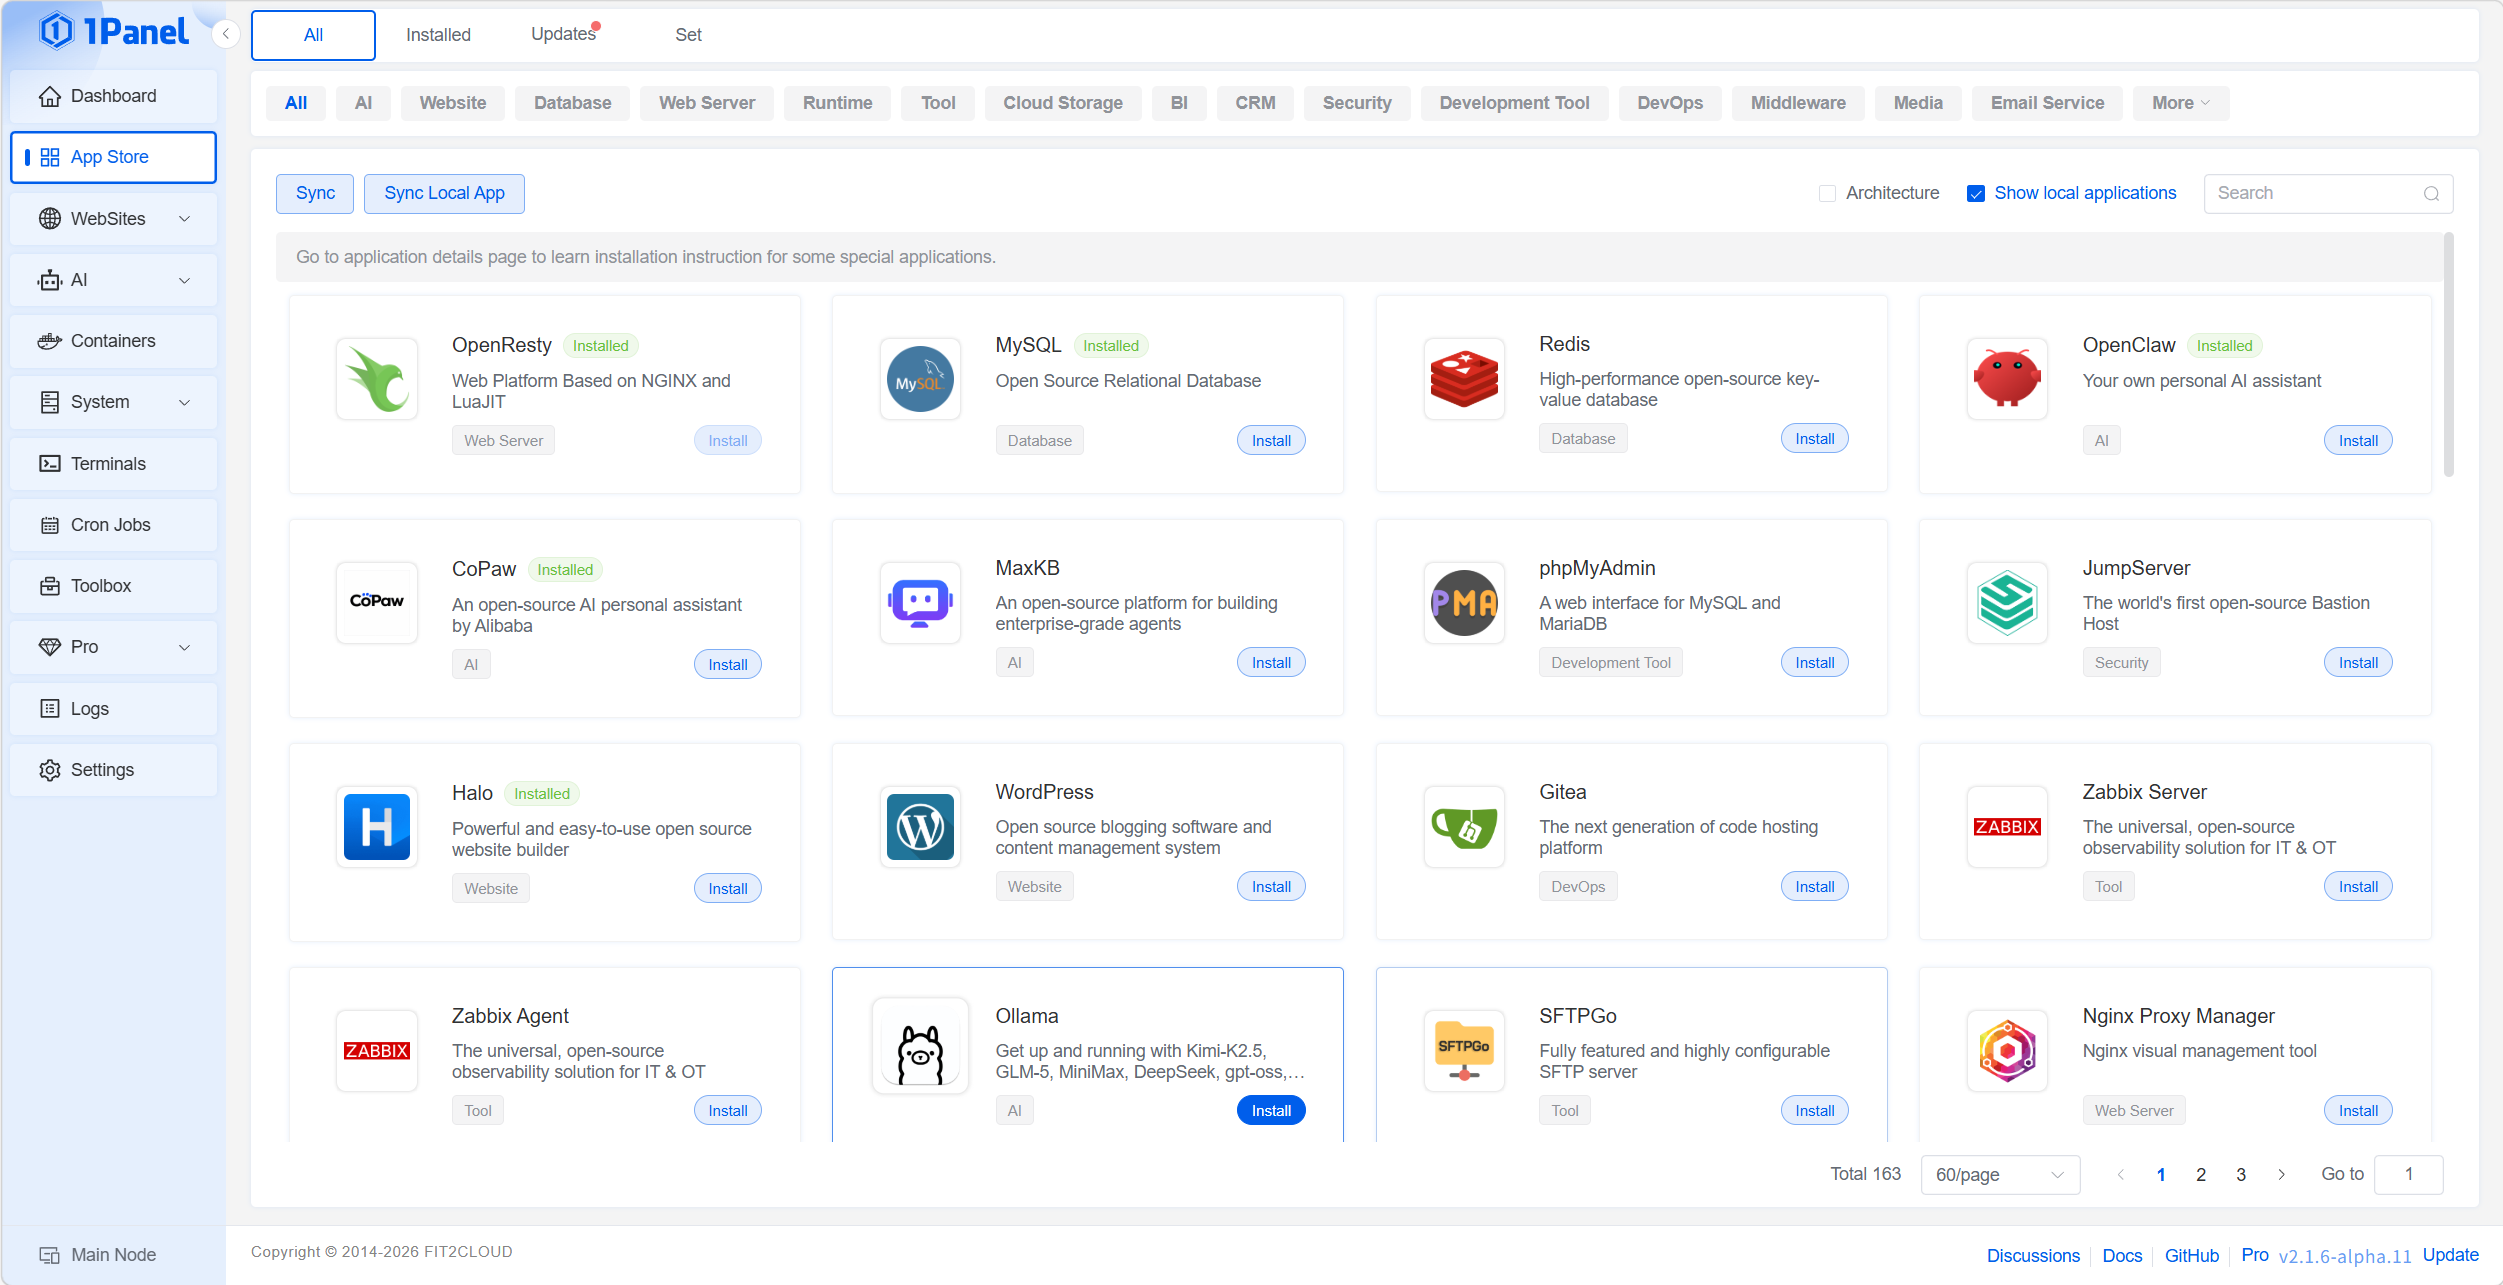Image resolution: width=2503 pixels, height=1285 pixels.
Task: Open the Gitea app icon
Action: click(x=1464, y=826)
